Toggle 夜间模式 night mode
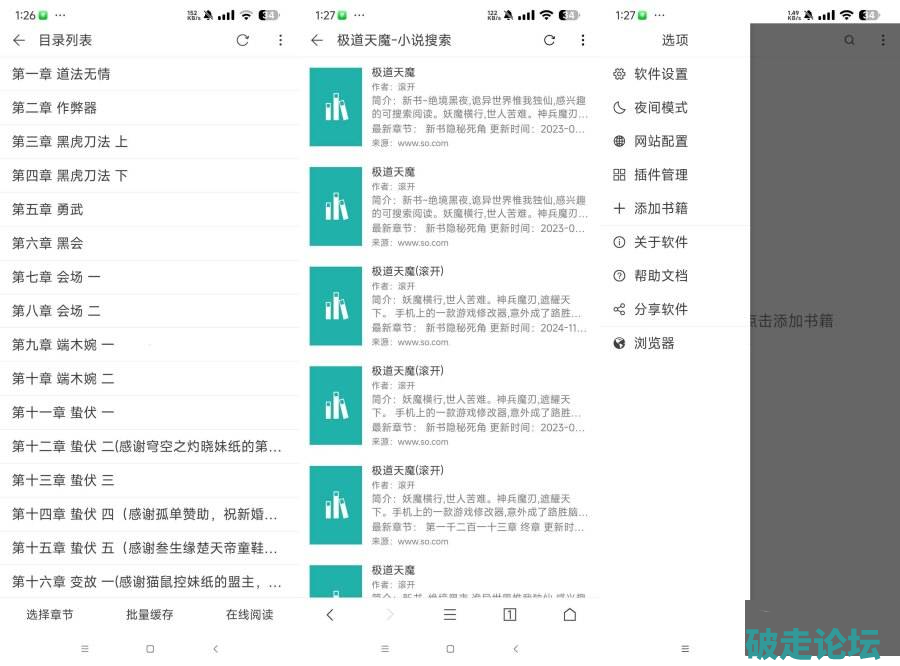Viewport: 900px width, 666px height. (x=660, y=108)
